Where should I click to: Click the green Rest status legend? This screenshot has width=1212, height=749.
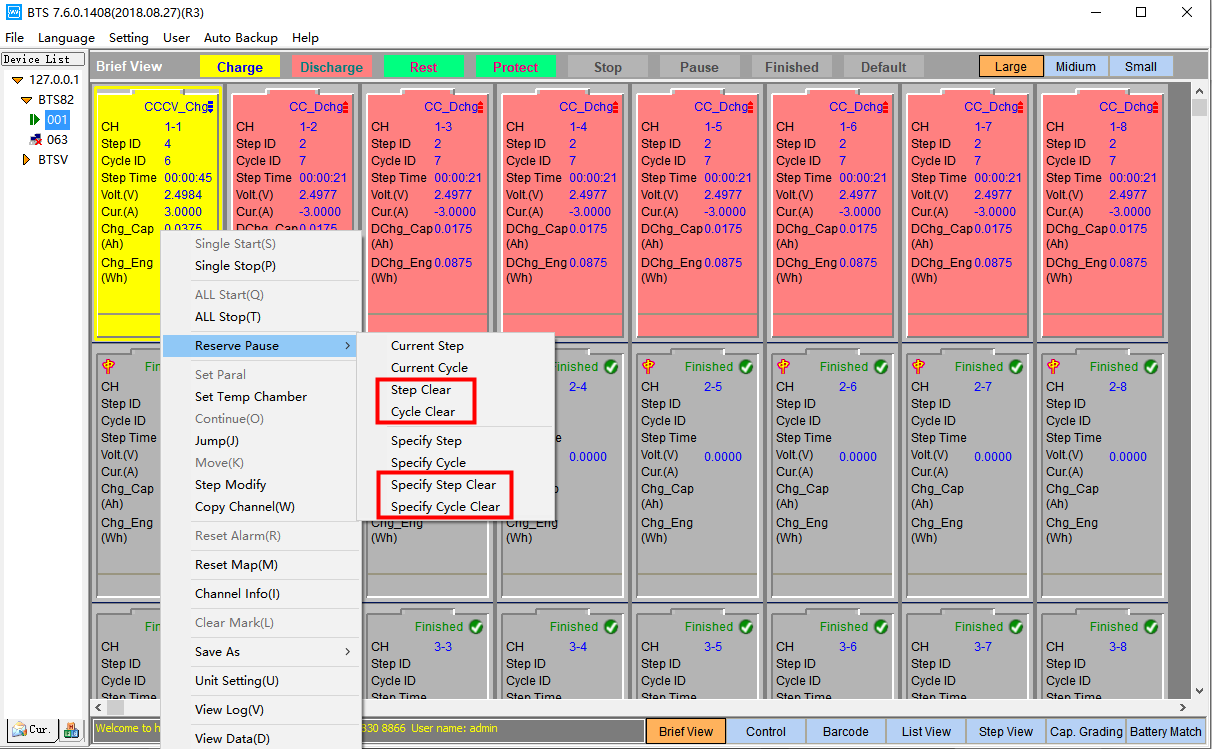coord(424,67)
